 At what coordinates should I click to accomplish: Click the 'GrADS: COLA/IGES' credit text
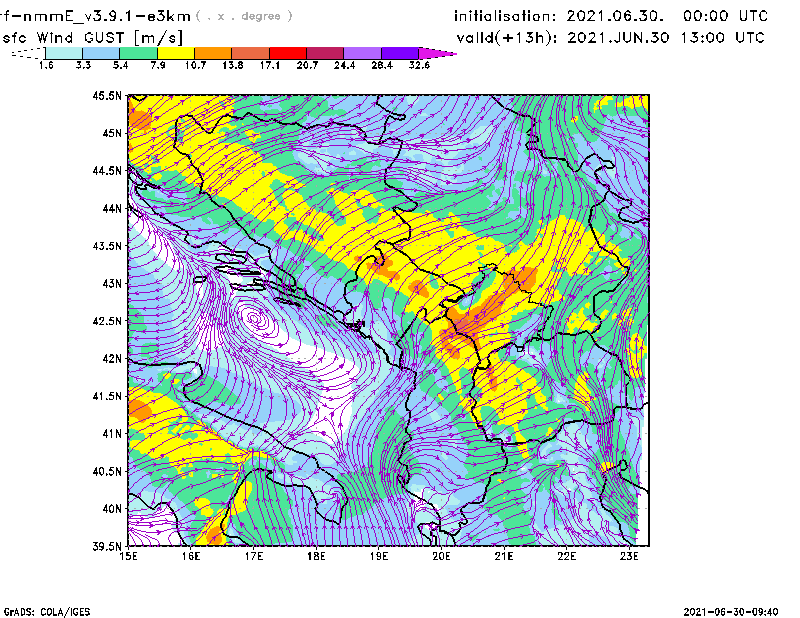pyautogui.click(x=47, y=612)
